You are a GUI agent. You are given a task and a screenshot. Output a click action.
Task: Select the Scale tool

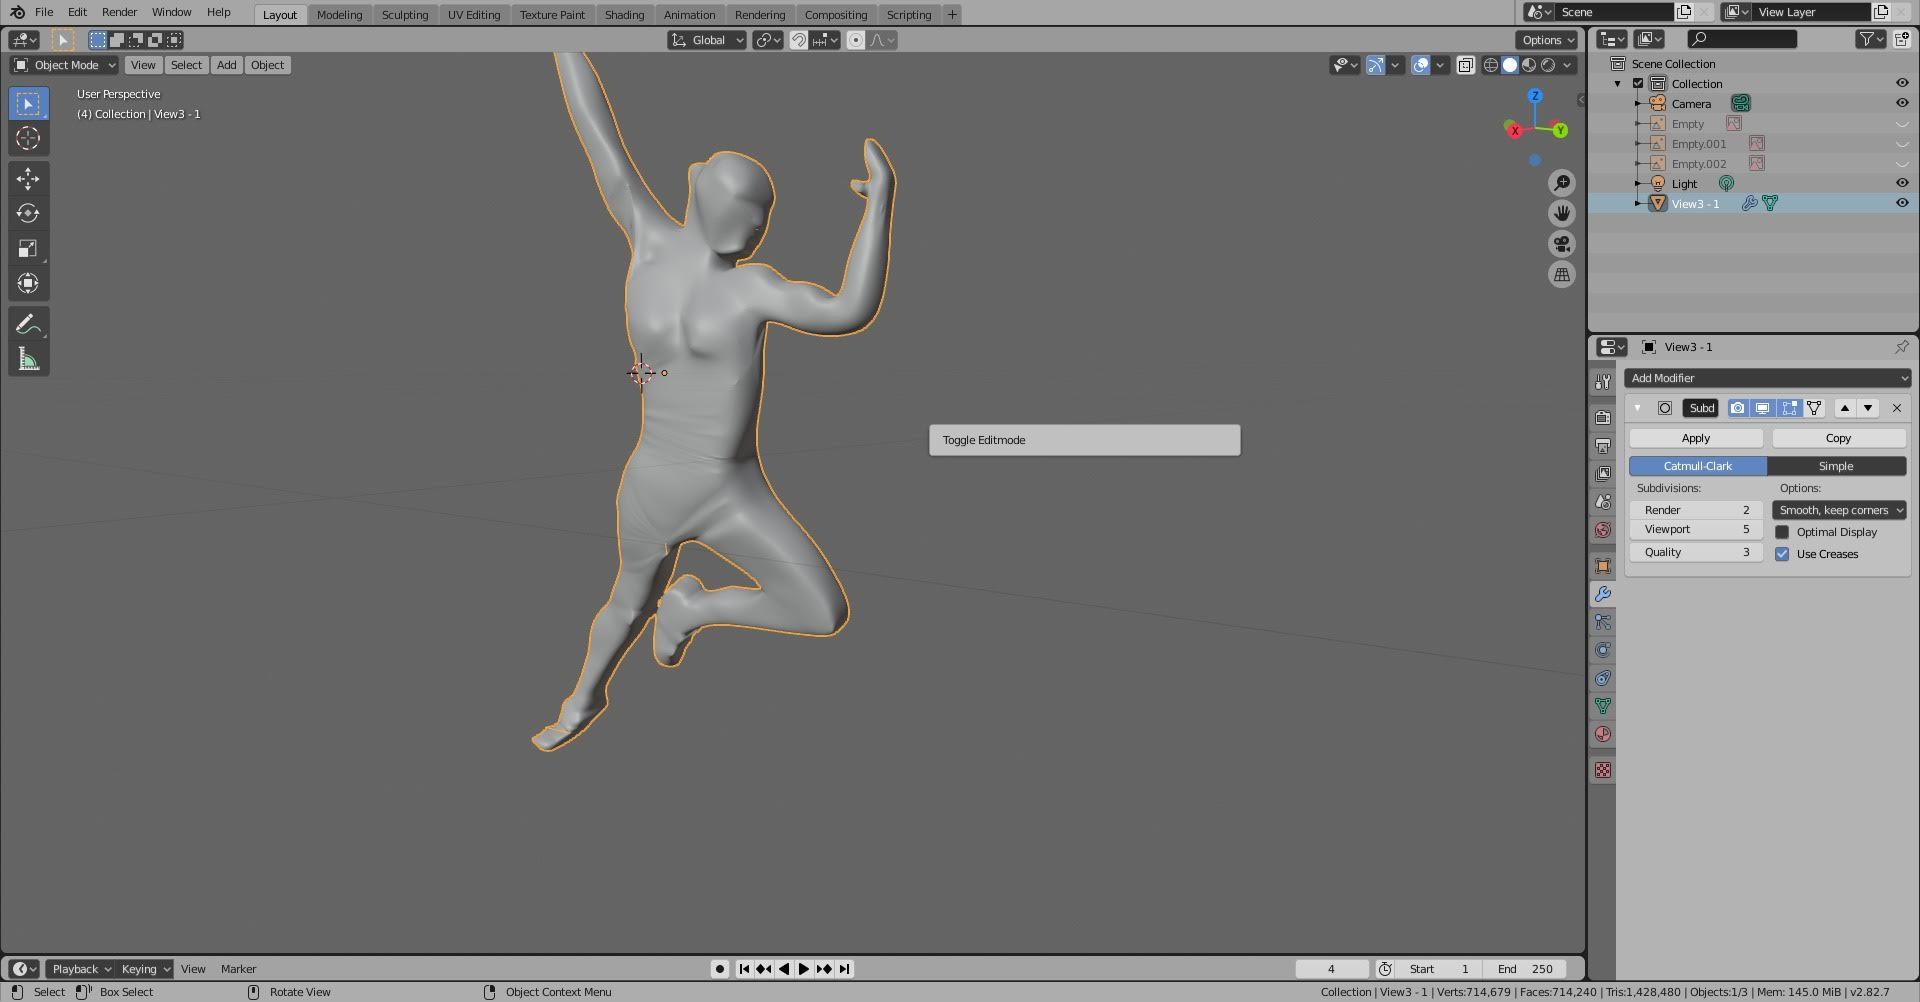point(28,249)
